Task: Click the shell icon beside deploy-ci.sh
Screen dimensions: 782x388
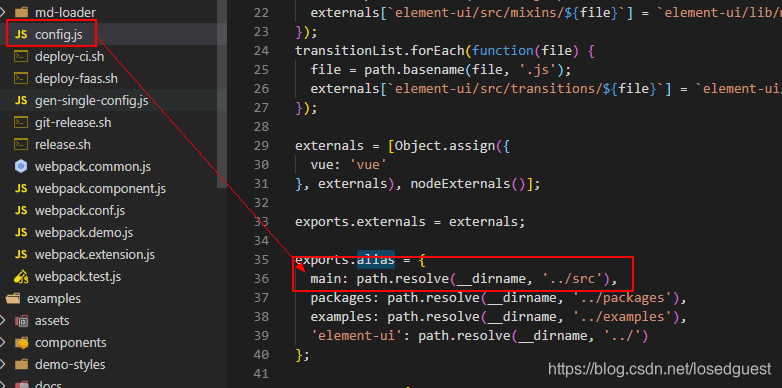Action: coord(21,56)
